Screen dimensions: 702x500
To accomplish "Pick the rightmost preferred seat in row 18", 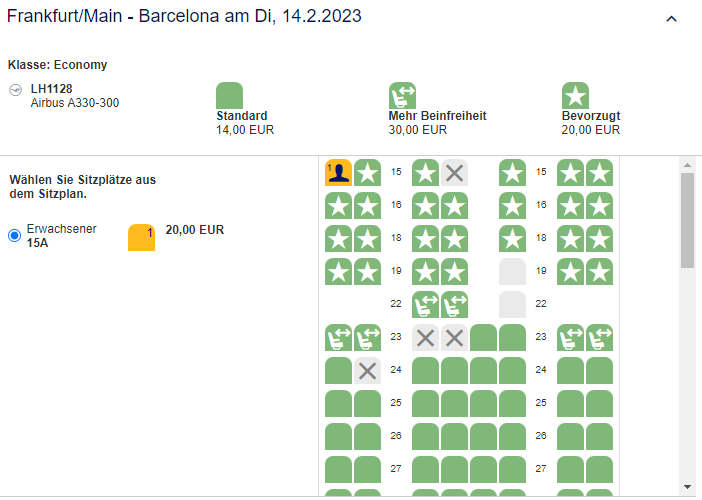I will (x=600, y=238).
